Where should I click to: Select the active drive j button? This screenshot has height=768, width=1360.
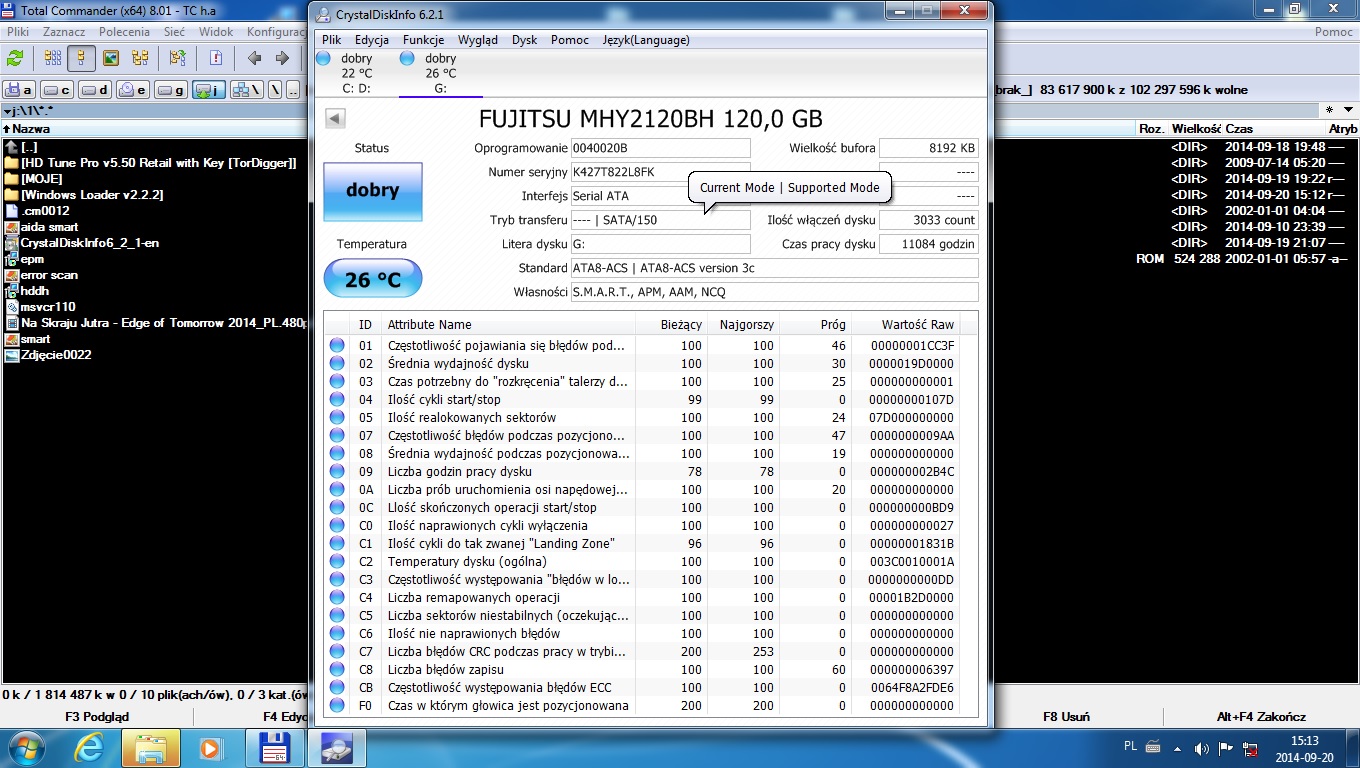[209, 90]
